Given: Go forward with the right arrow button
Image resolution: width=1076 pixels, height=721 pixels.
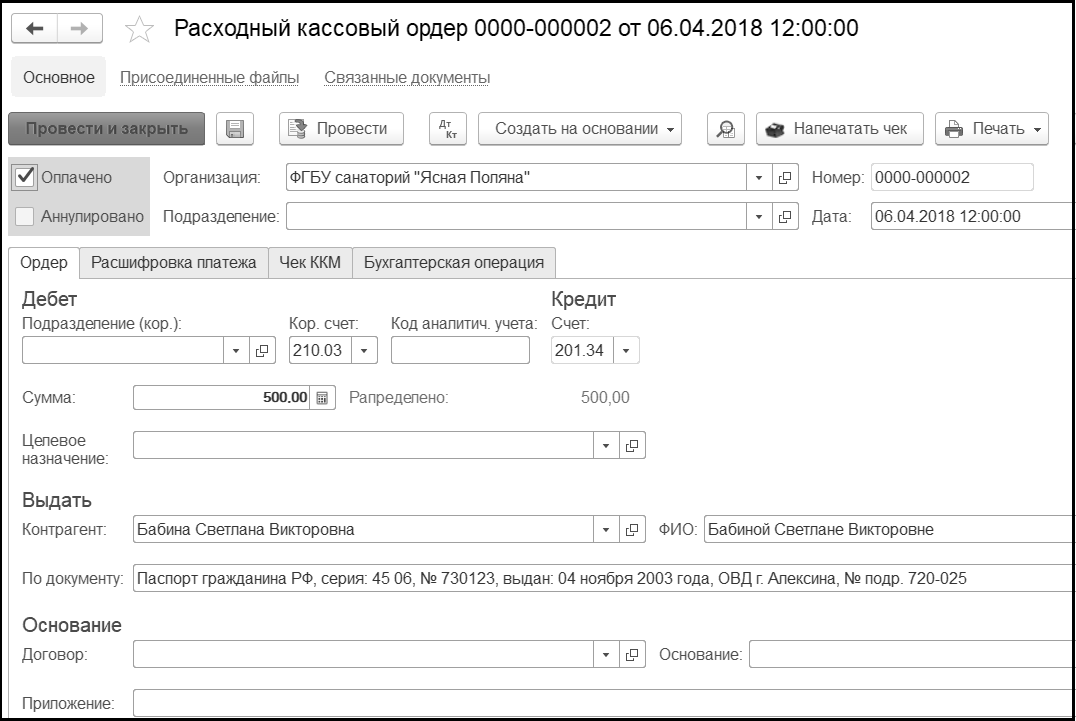Looking at the screenshot, I should pyautogui.click(x=80, y=29).
